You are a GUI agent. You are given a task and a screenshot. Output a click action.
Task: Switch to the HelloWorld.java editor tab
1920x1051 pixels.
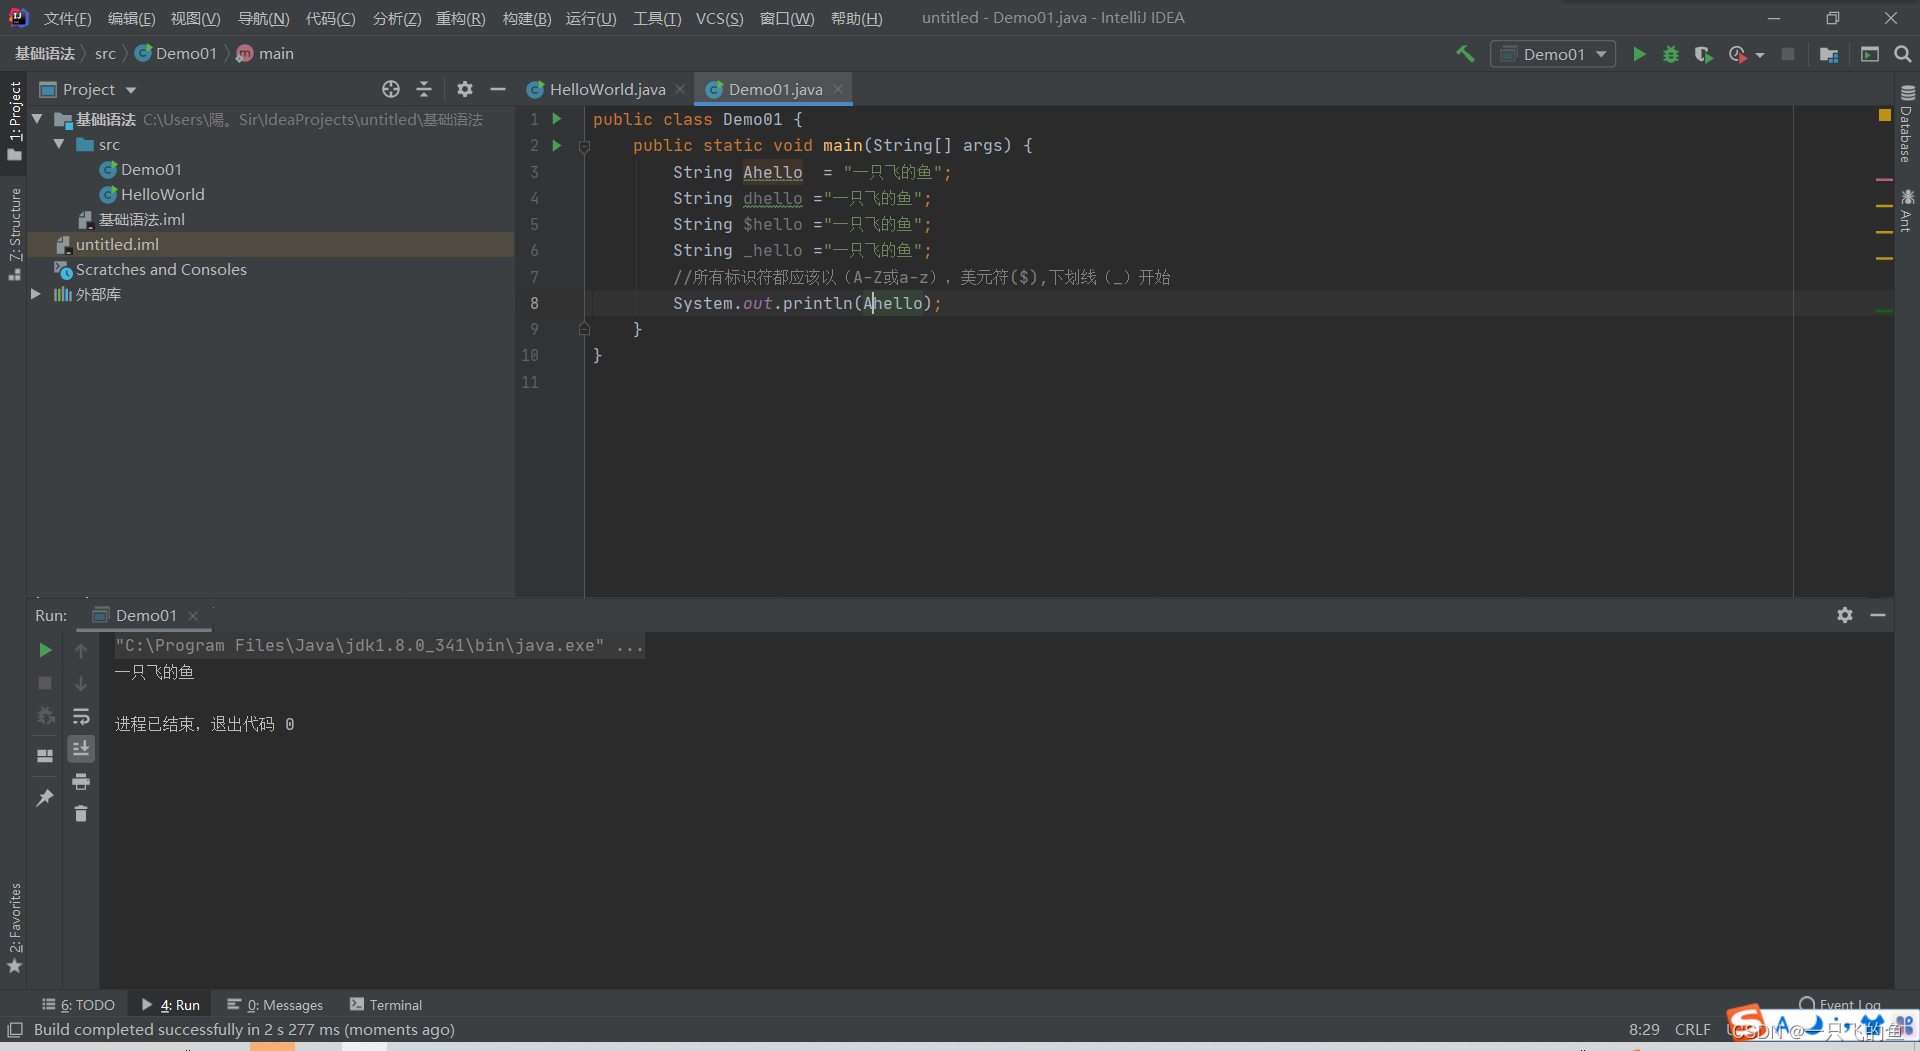tap(606, 89)
